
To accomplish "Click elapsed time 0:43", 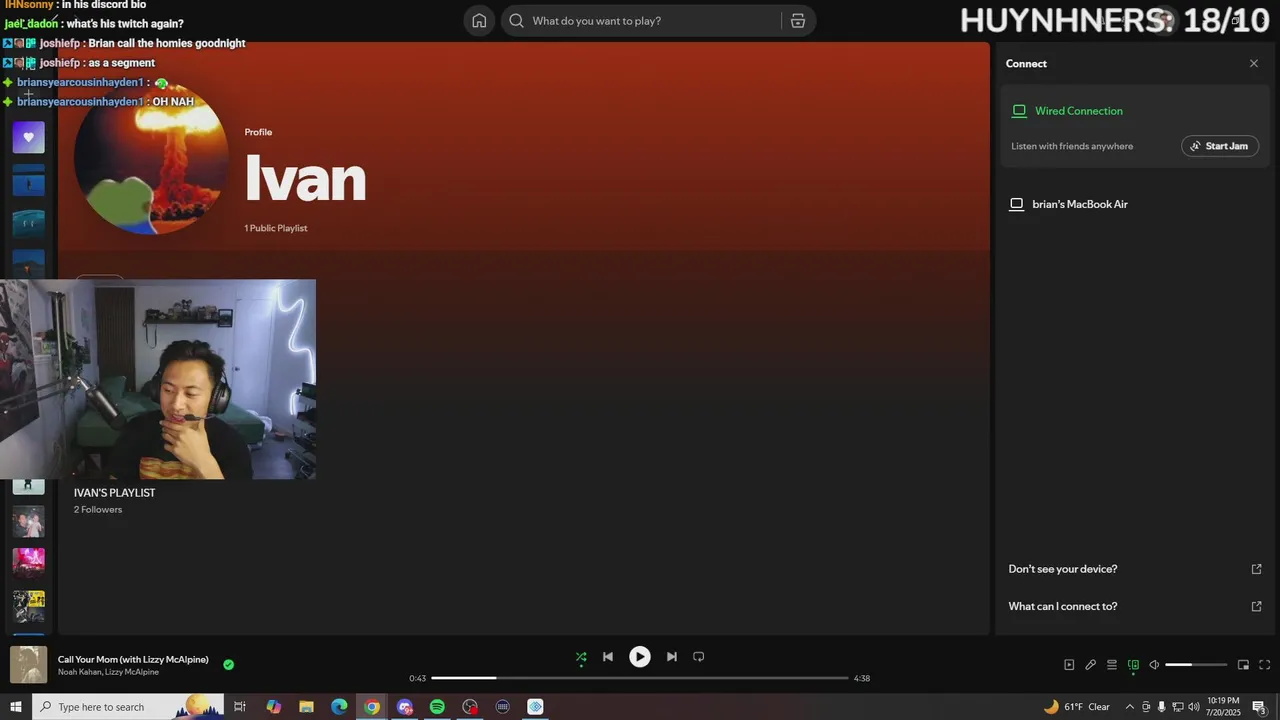I will coord(418,678).
